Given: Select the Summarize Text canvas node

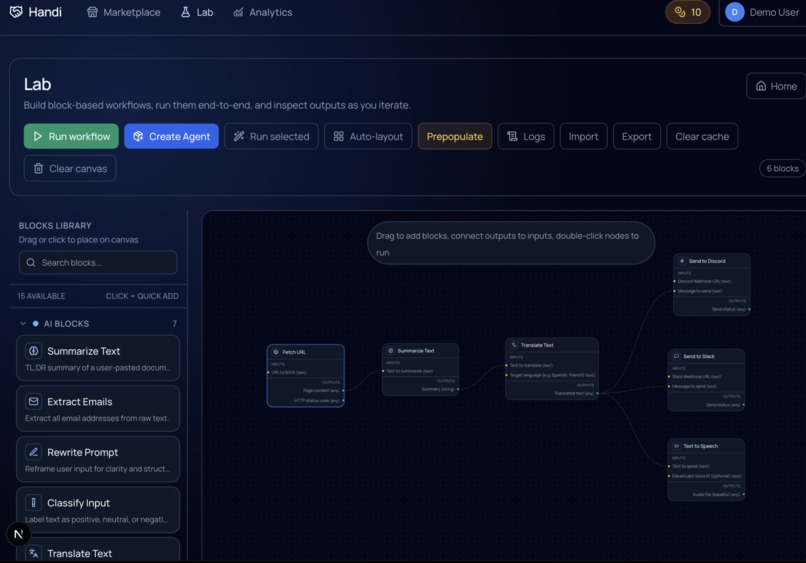Looking at the screenshot, I should pos(420,370).
